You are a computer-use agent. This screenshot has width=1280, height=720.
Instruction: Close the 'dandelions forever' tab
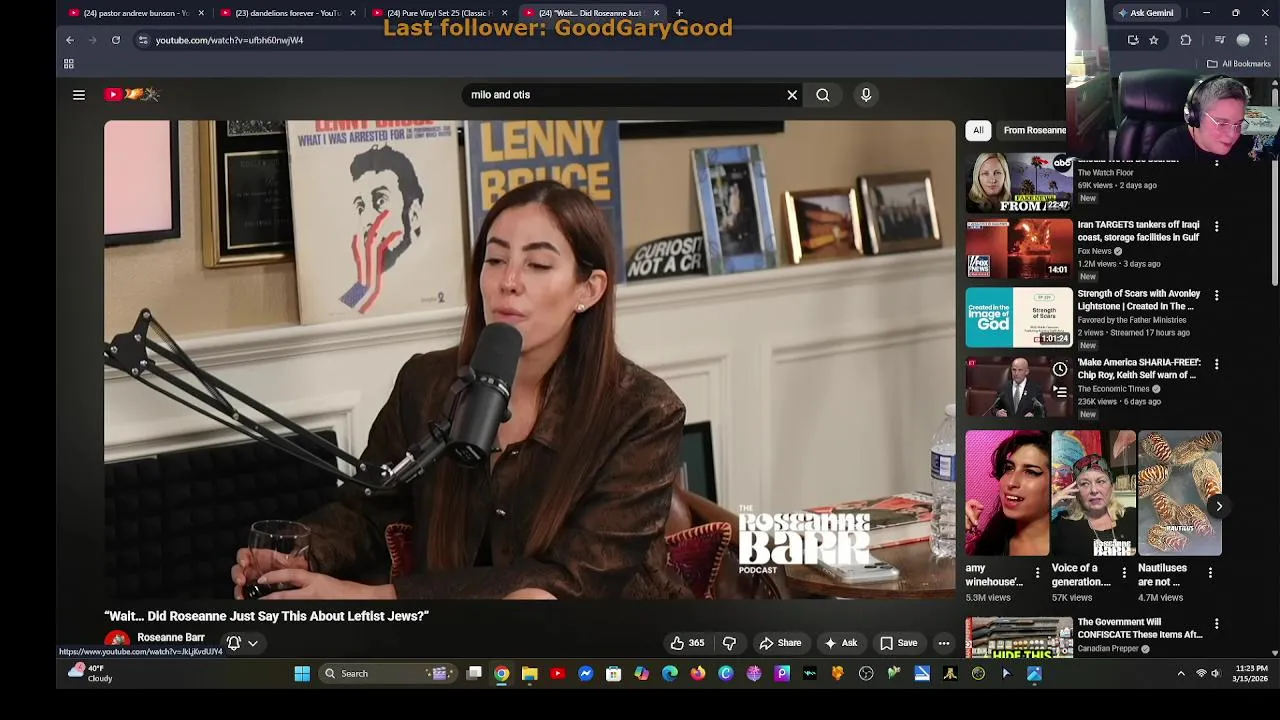353,13
